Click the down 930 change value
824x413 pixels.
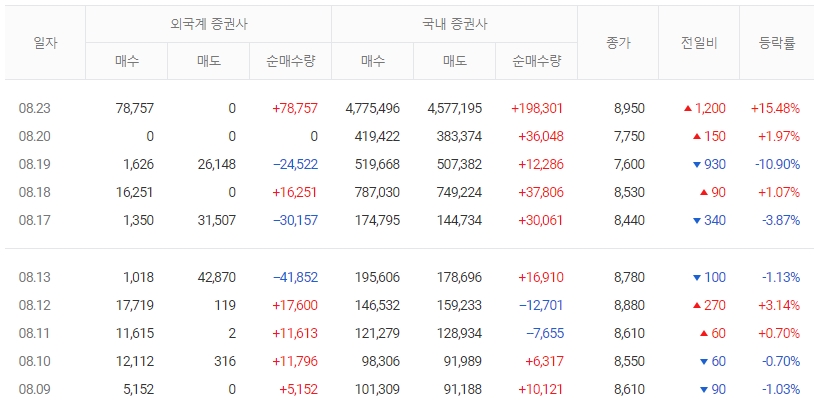709,164
